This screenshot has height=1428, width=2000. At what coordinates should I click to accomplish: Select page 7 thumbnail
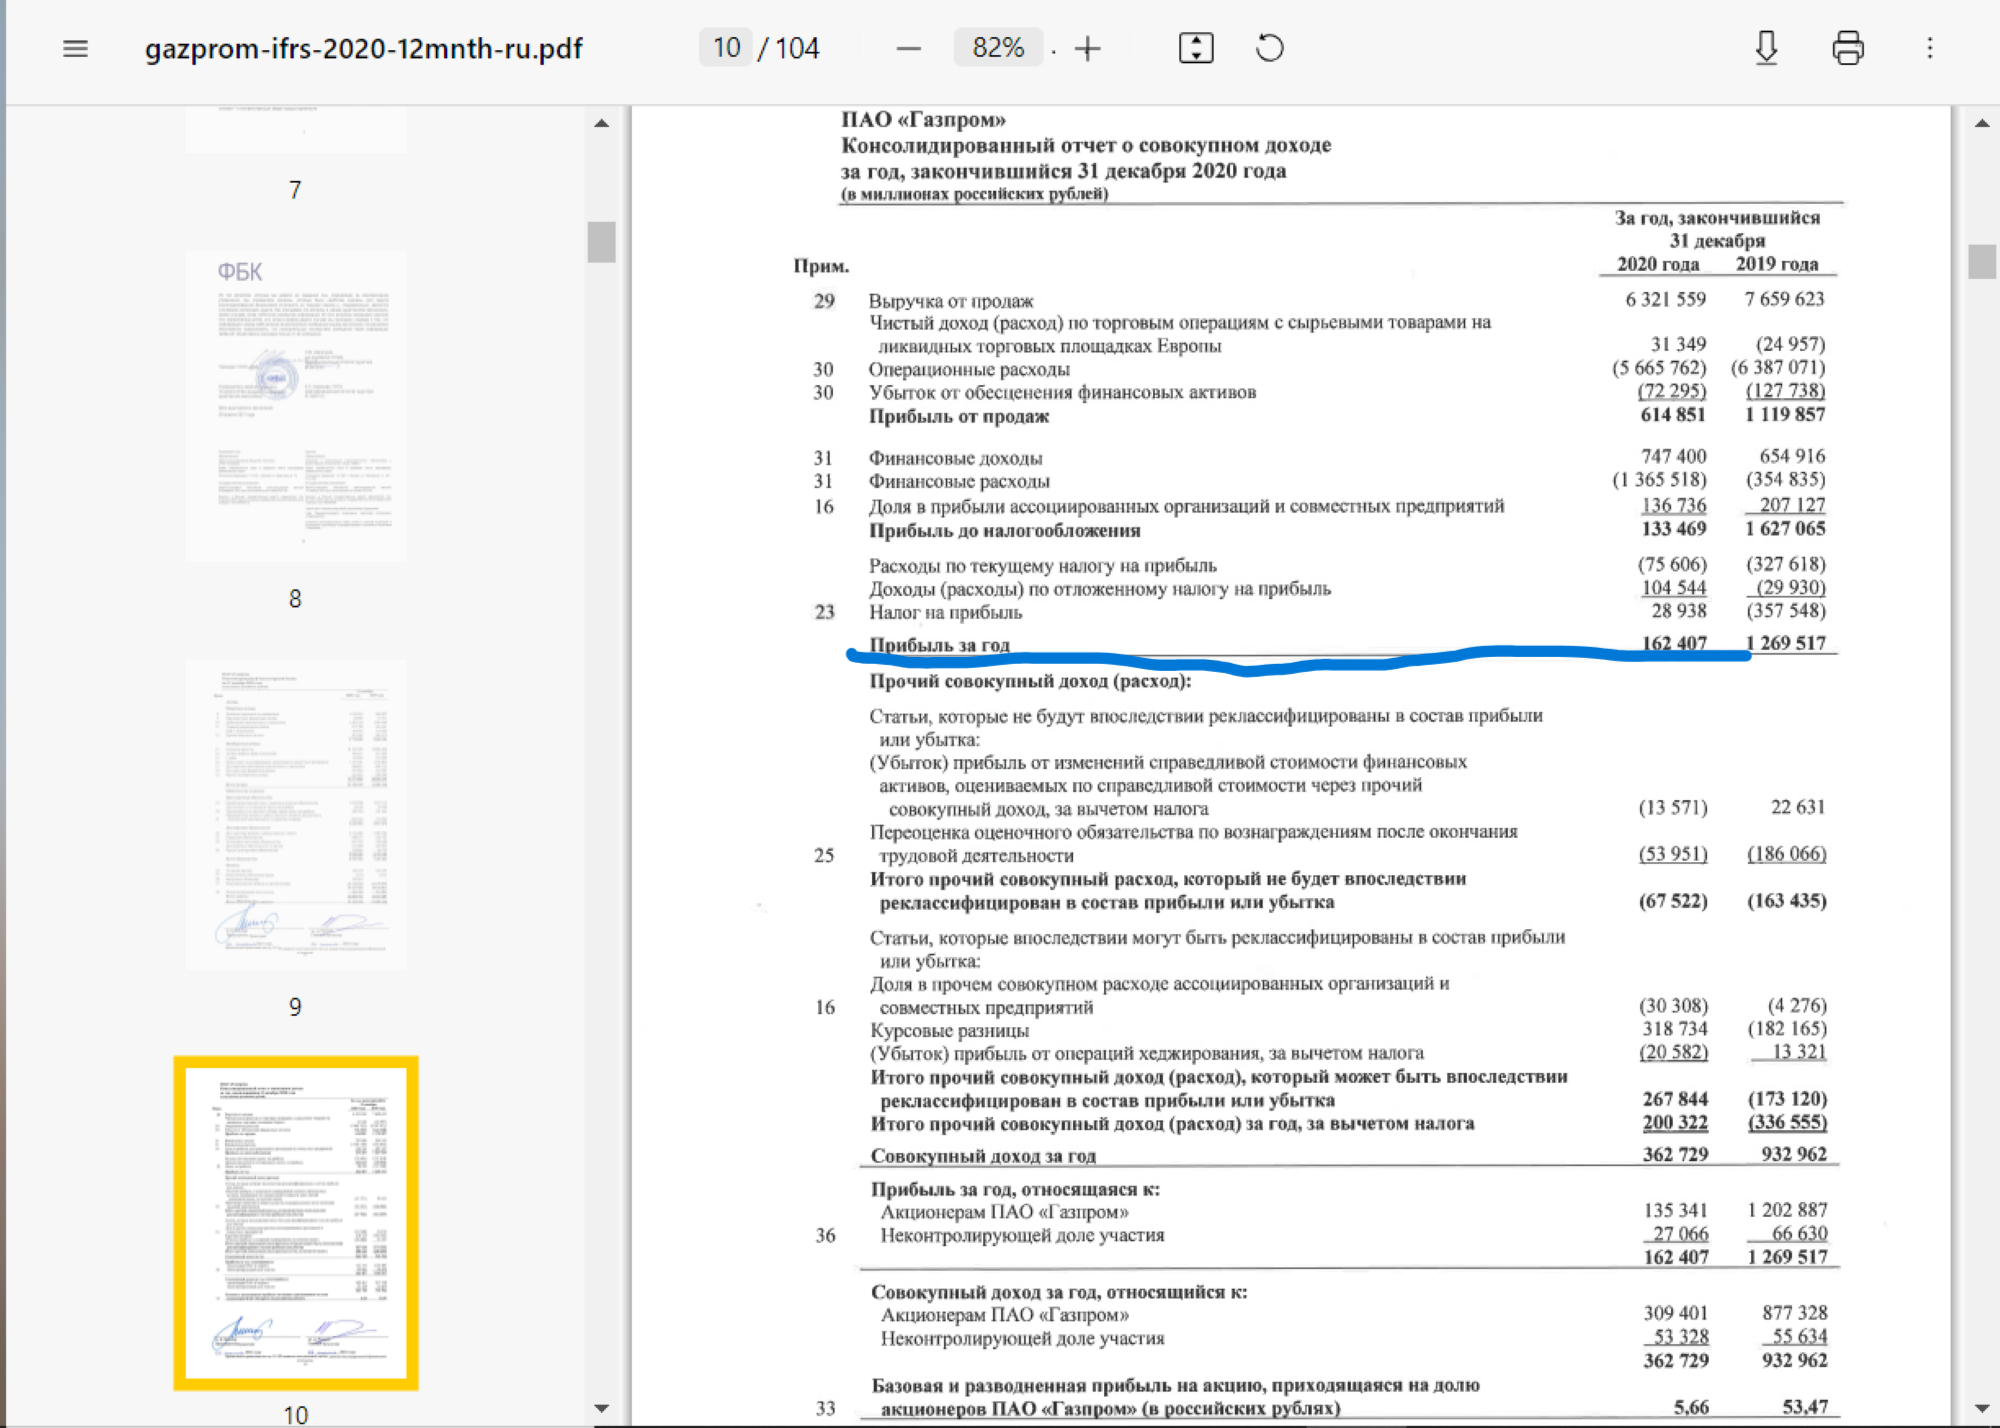[295, 130]
